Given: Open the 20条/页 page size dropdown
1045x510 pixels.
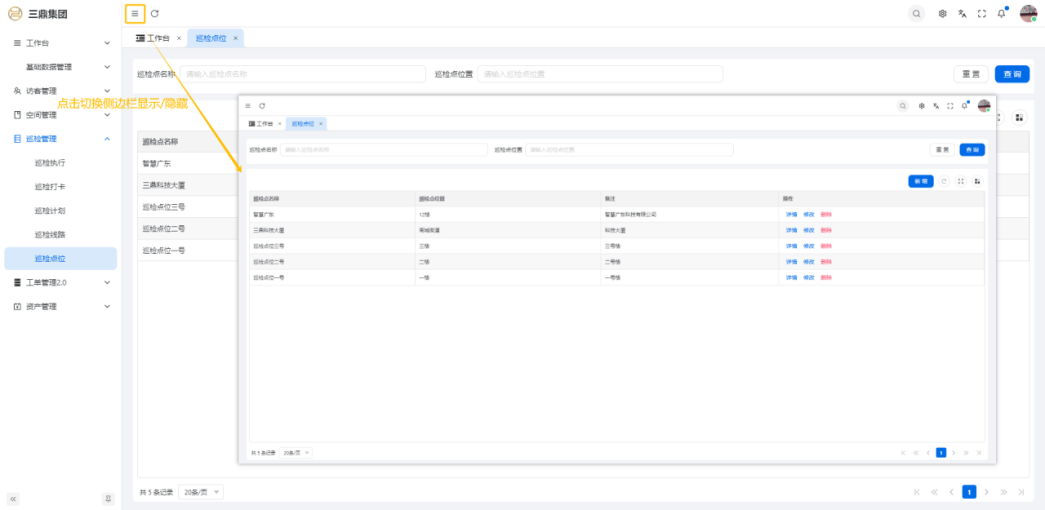Looking at the screenshot, I should (x=202, y=492).
